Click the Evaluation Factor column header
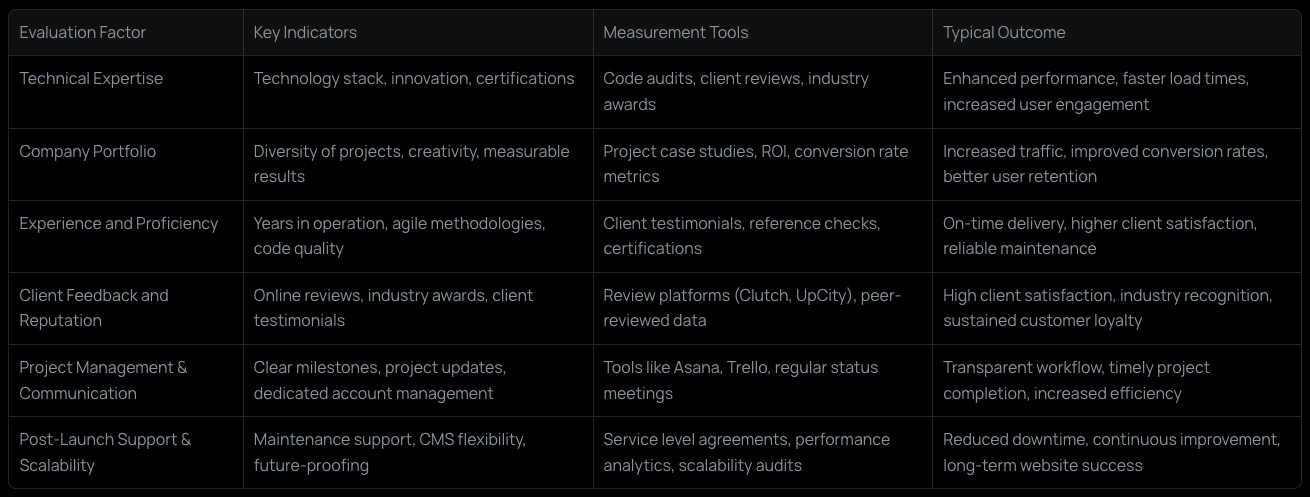The height and width of the screenshot is (497, 1310). [126, 32]
